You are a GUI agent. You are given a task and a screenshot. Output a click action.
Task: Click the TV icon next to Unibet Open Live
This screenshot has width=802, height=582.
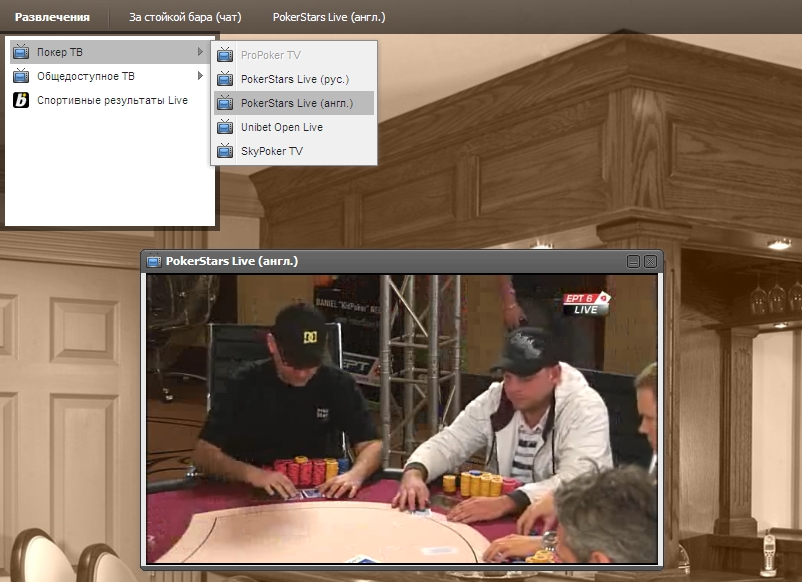point(225,127)
